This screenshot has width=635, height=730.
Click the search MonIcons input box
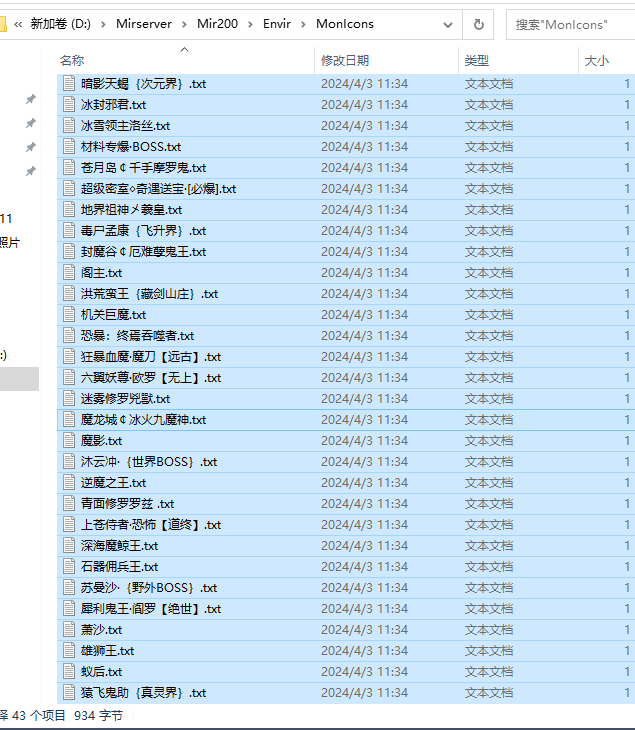pos(570,25)
